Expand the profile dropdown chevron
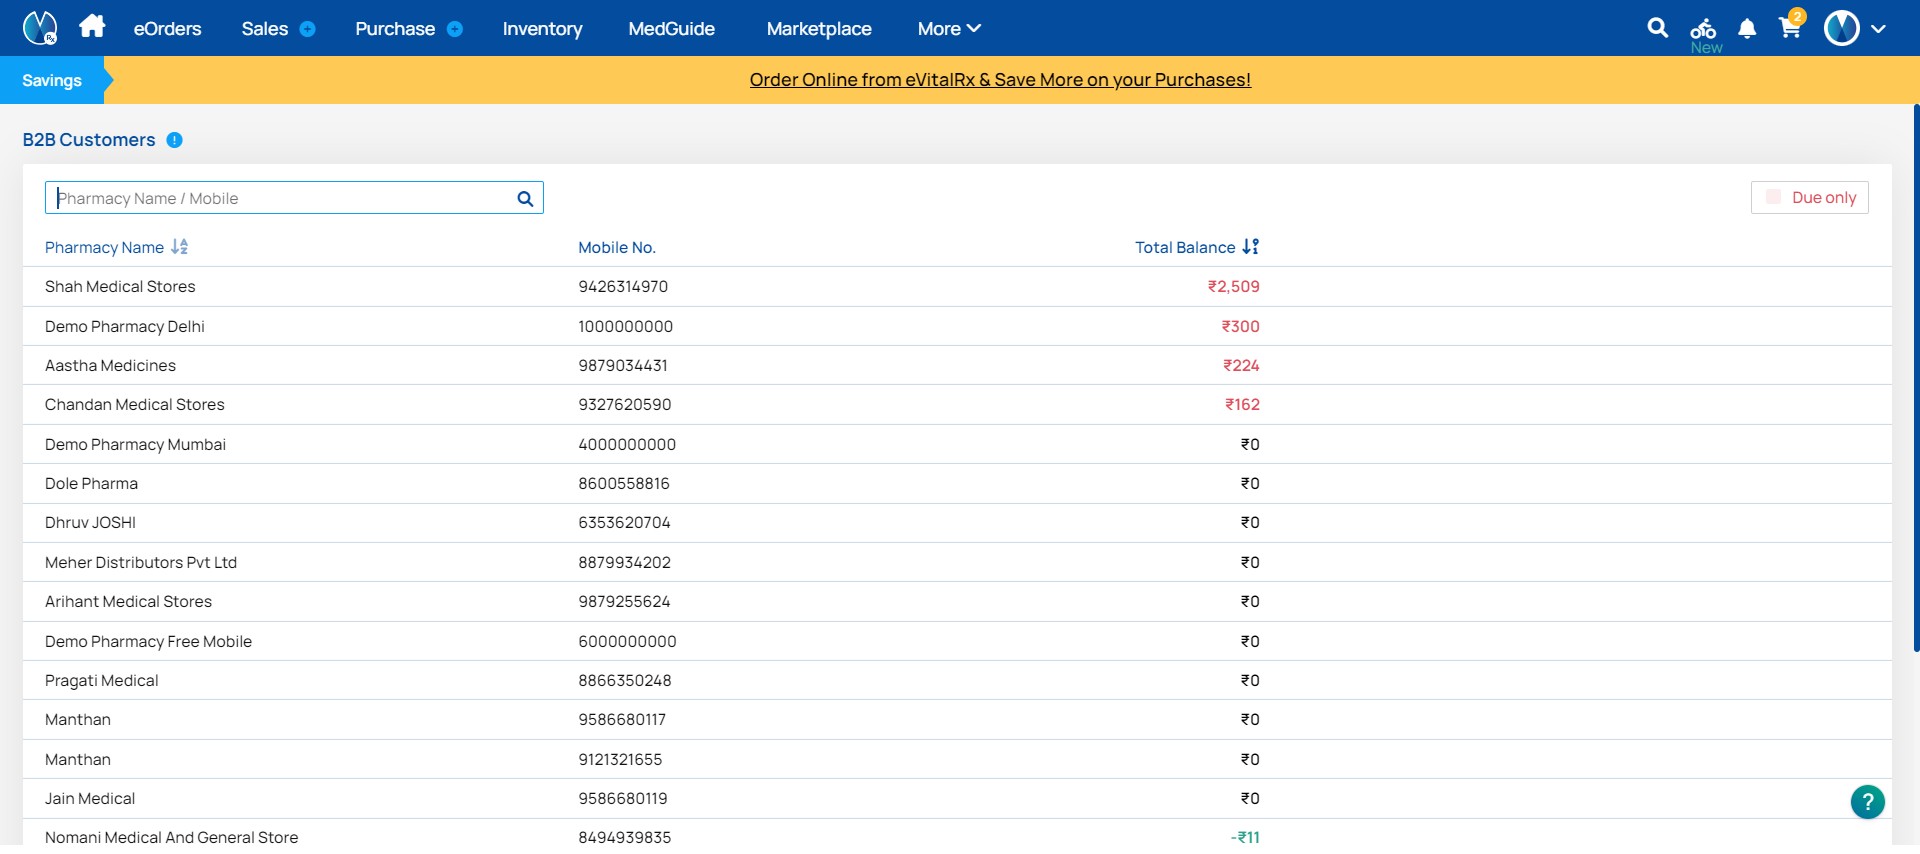Screen dimensions: 1920x854 pos(1878,29)
